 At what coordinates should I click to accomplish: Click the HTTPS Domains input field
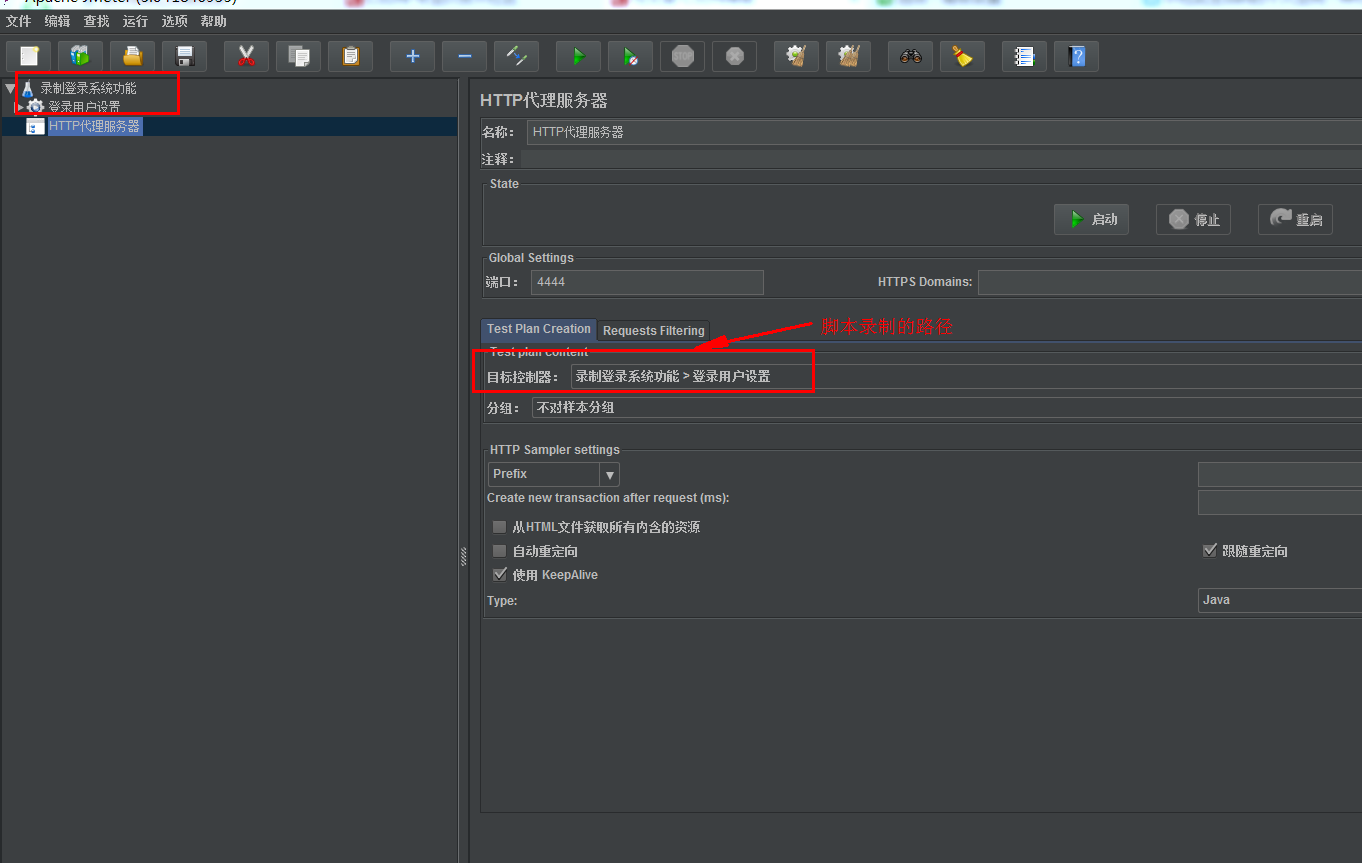tap(1170, 282)
